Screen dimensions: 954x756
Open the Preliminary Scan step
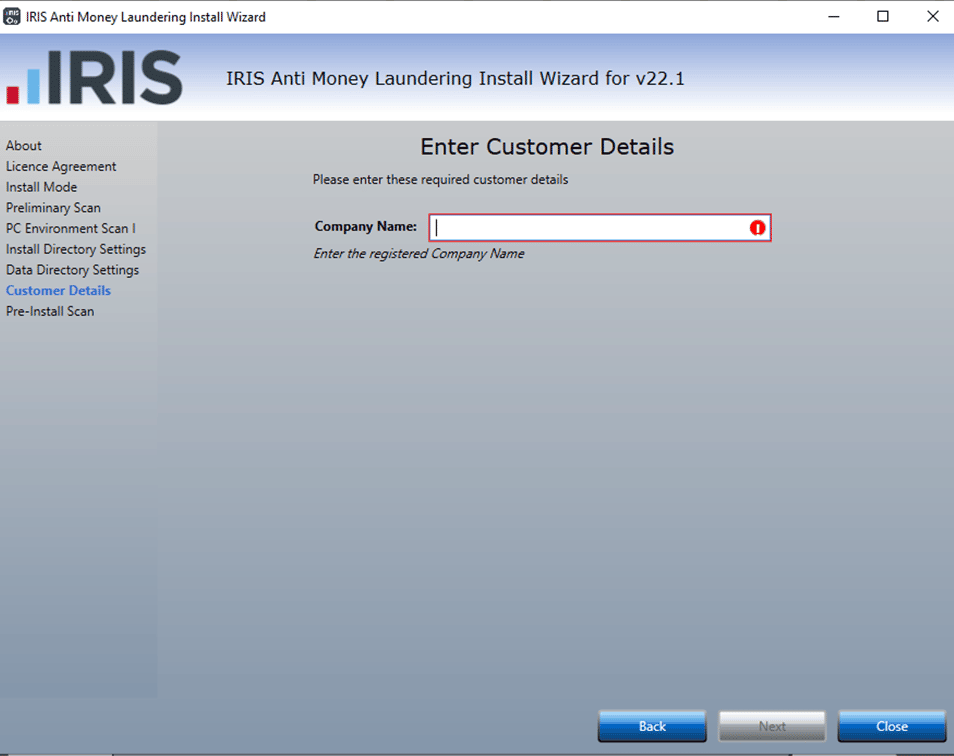53,207
